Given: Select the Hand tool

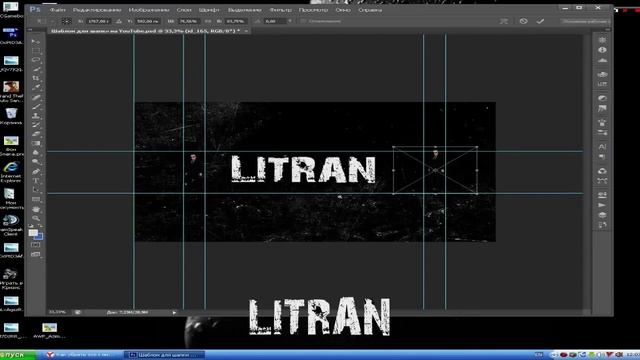Looking at the screenshot, I should tap(36, 209).
